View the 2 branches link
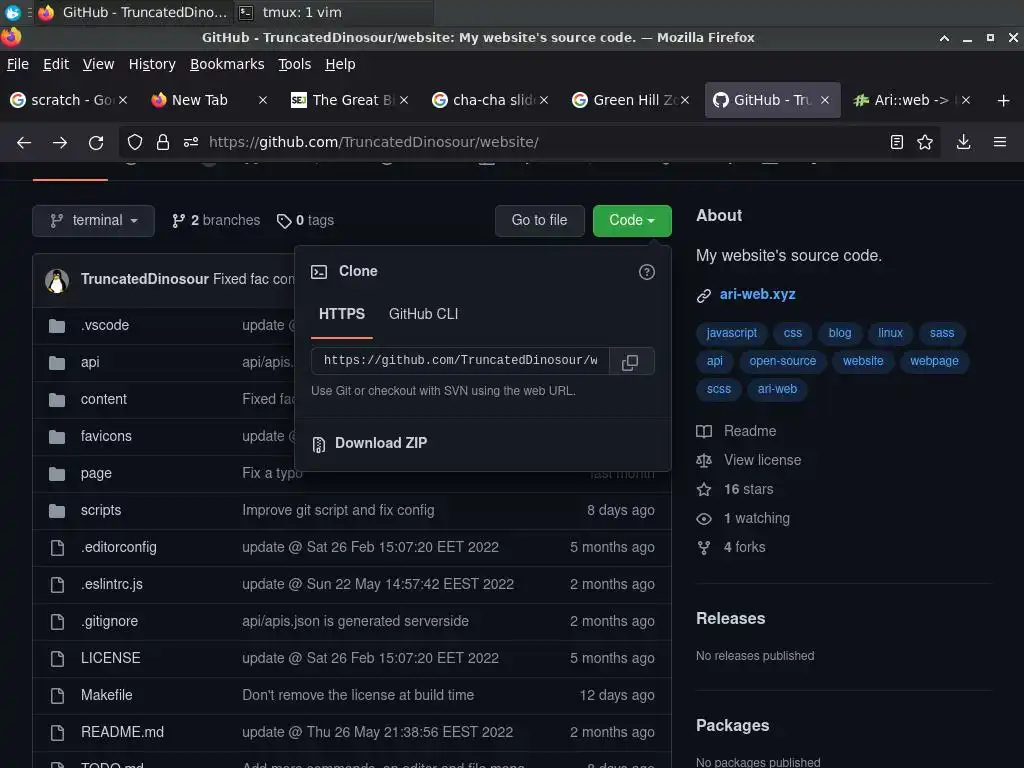Viewport: 1024px width, 768px height. [x=216, y=221]
